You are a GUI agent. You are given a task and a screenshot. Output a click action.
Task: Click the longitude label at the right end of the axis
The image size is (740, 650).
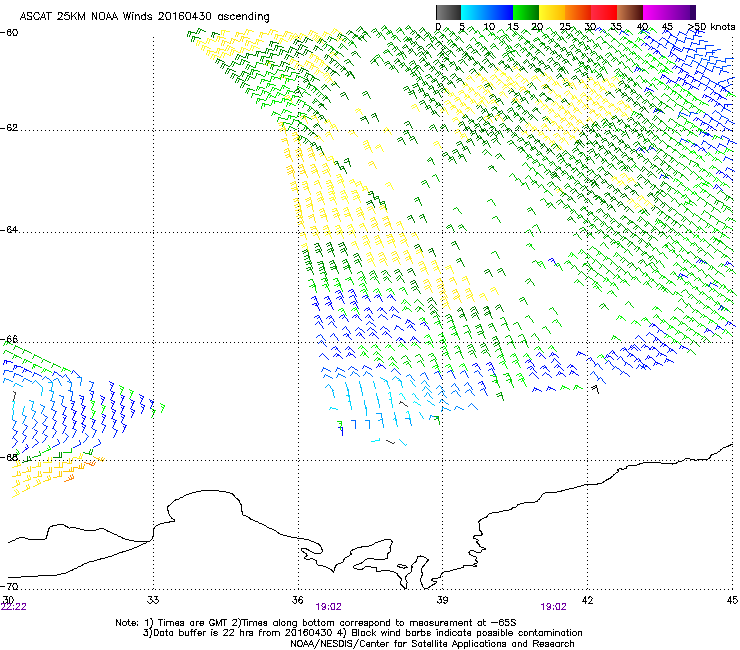[x=732, y=600]
